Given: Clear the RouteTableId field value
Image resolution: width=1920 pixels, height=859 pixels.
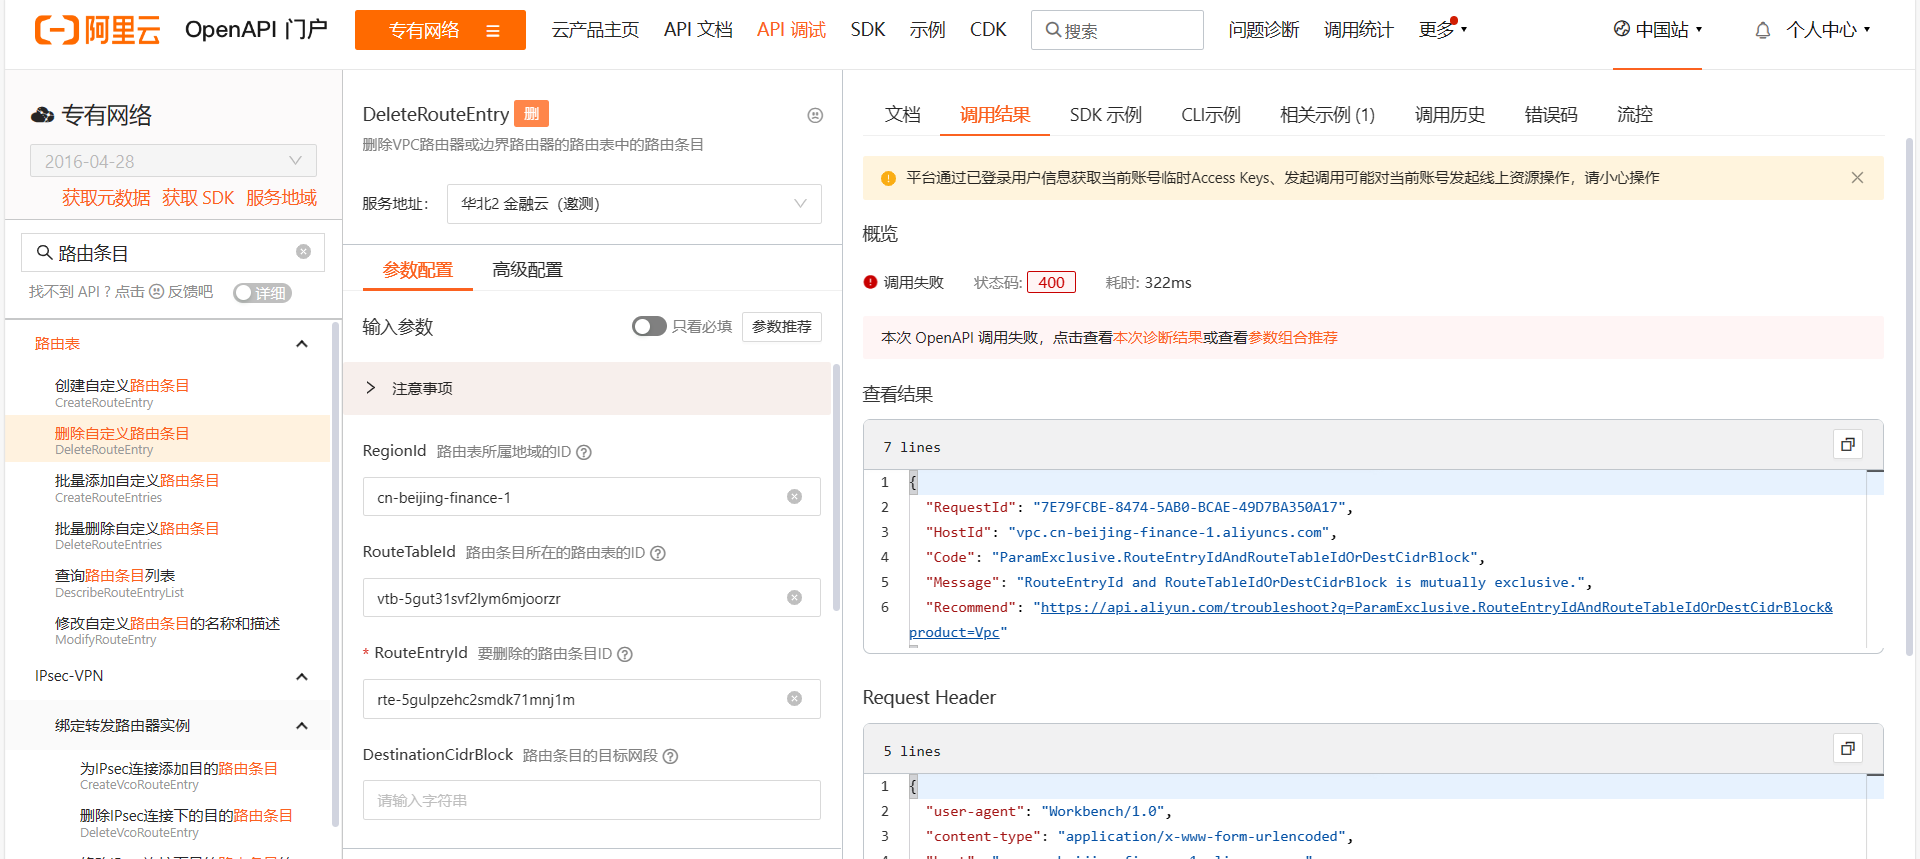Looking at the screenshot, I should tap(794, 598).
